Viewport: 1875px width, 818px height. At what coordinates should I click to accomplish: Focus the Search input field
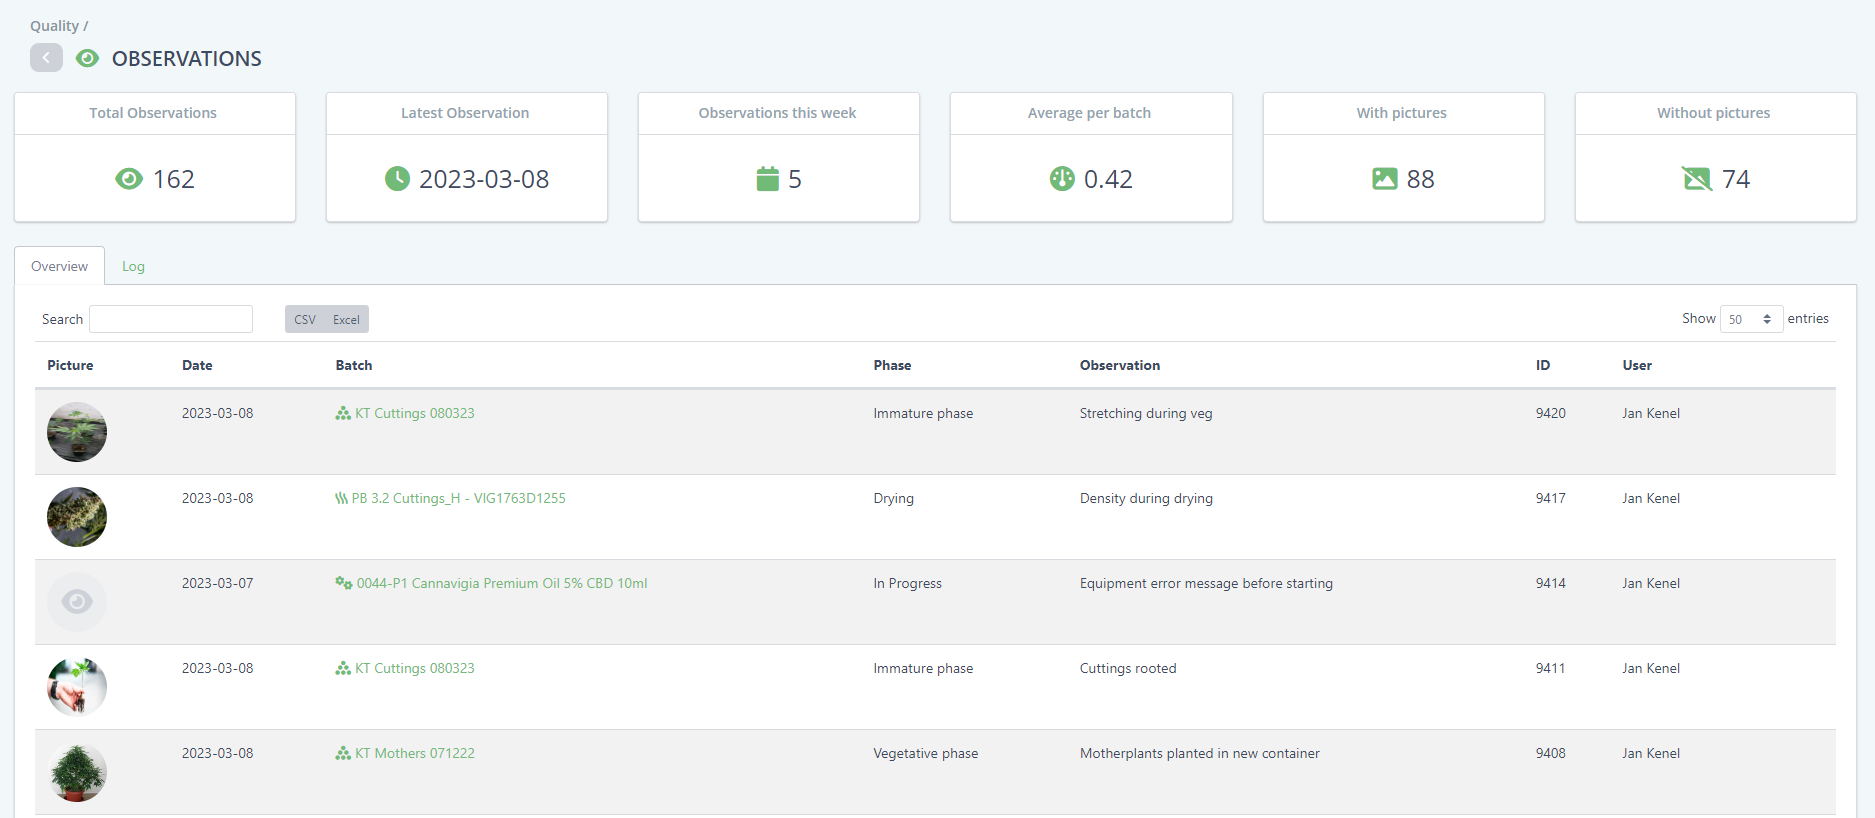pos(171,319)
